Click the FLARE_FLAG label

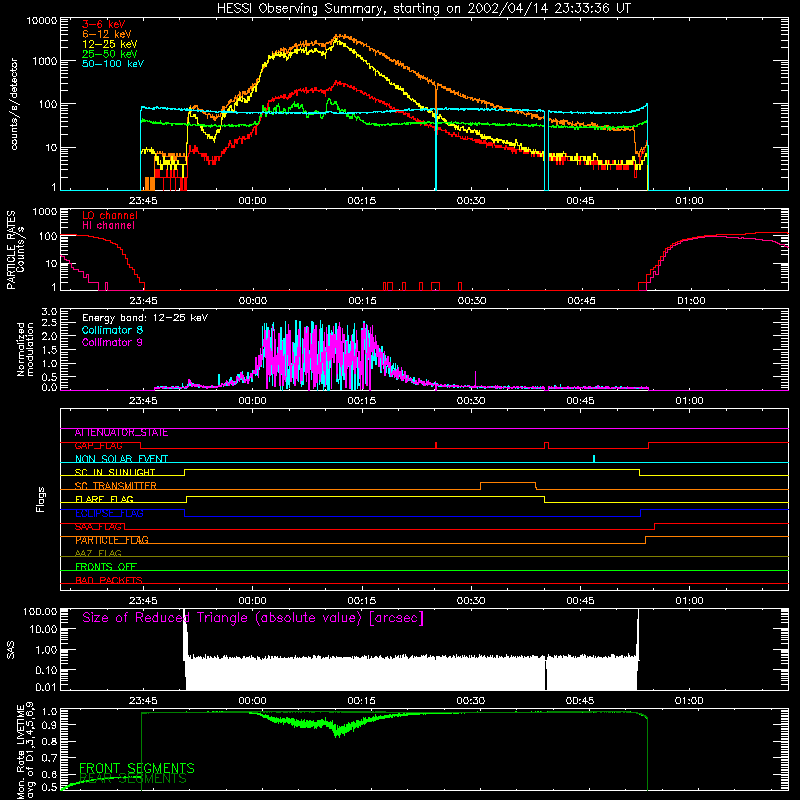pyautogui.click(x=104, y=499)
